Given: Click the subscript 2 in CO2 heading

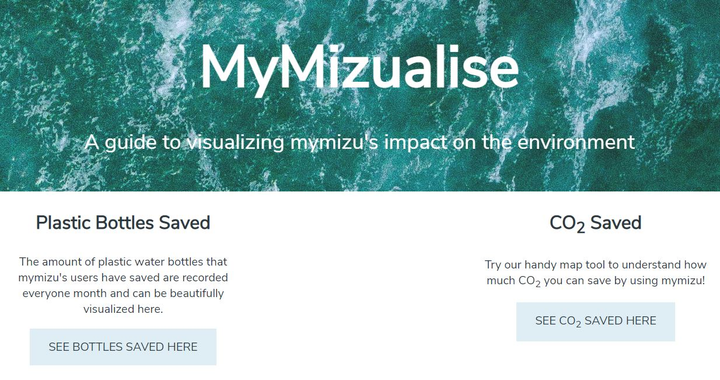Looking at the screenshot, I should coord(580,228).
